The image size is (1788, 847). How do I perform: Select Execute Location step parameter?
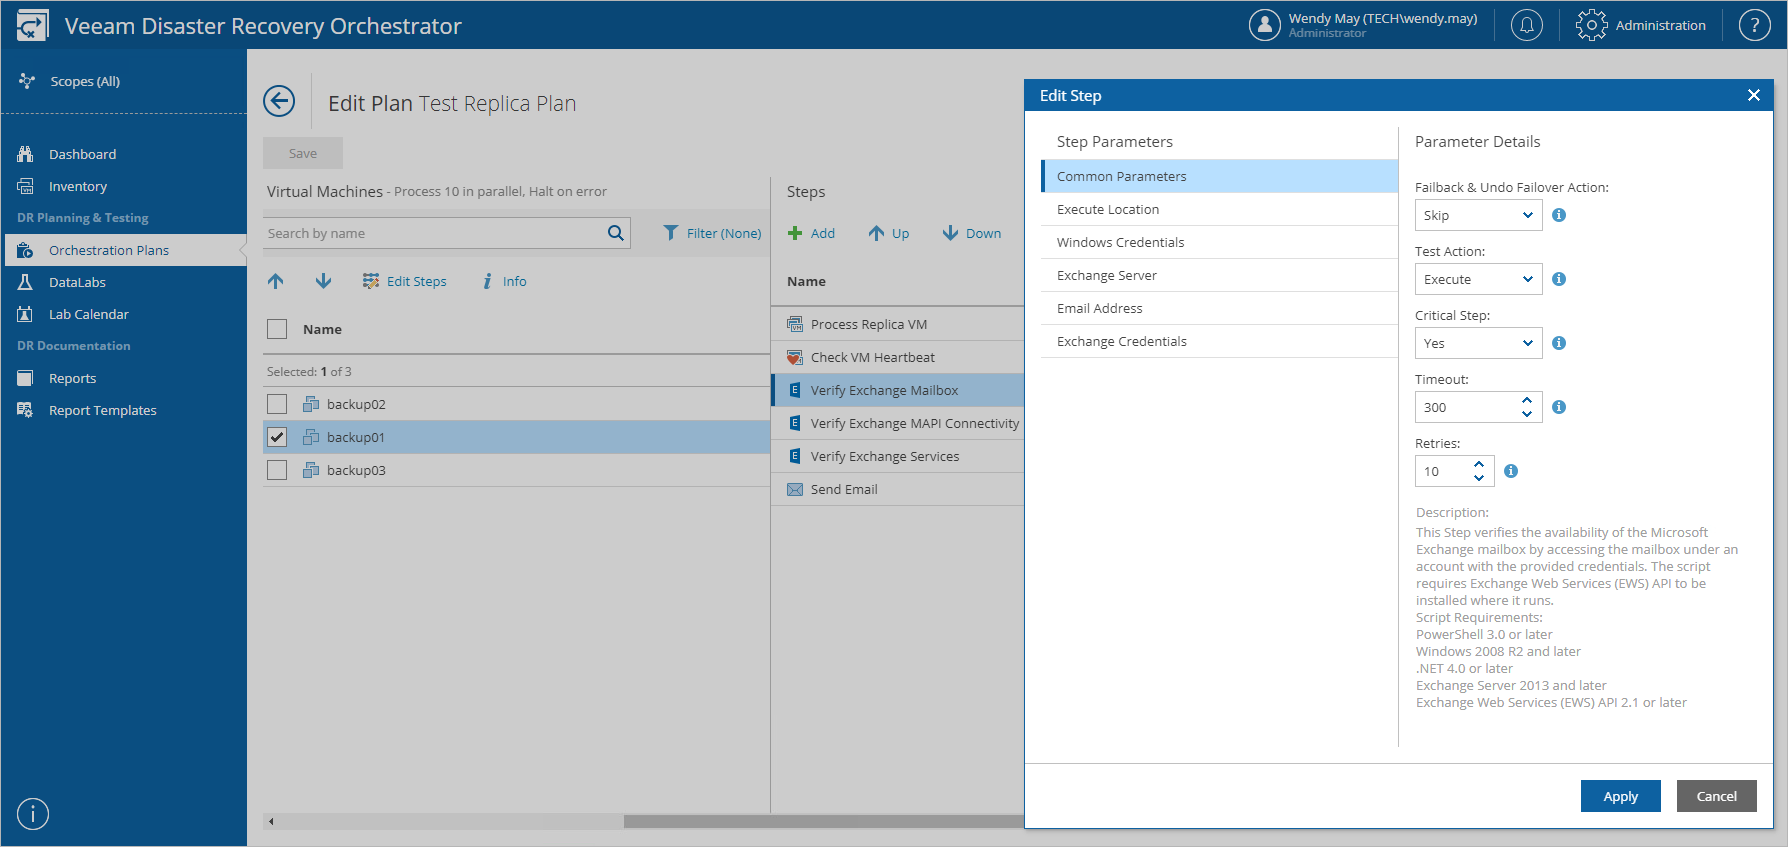coord(1219,209)
